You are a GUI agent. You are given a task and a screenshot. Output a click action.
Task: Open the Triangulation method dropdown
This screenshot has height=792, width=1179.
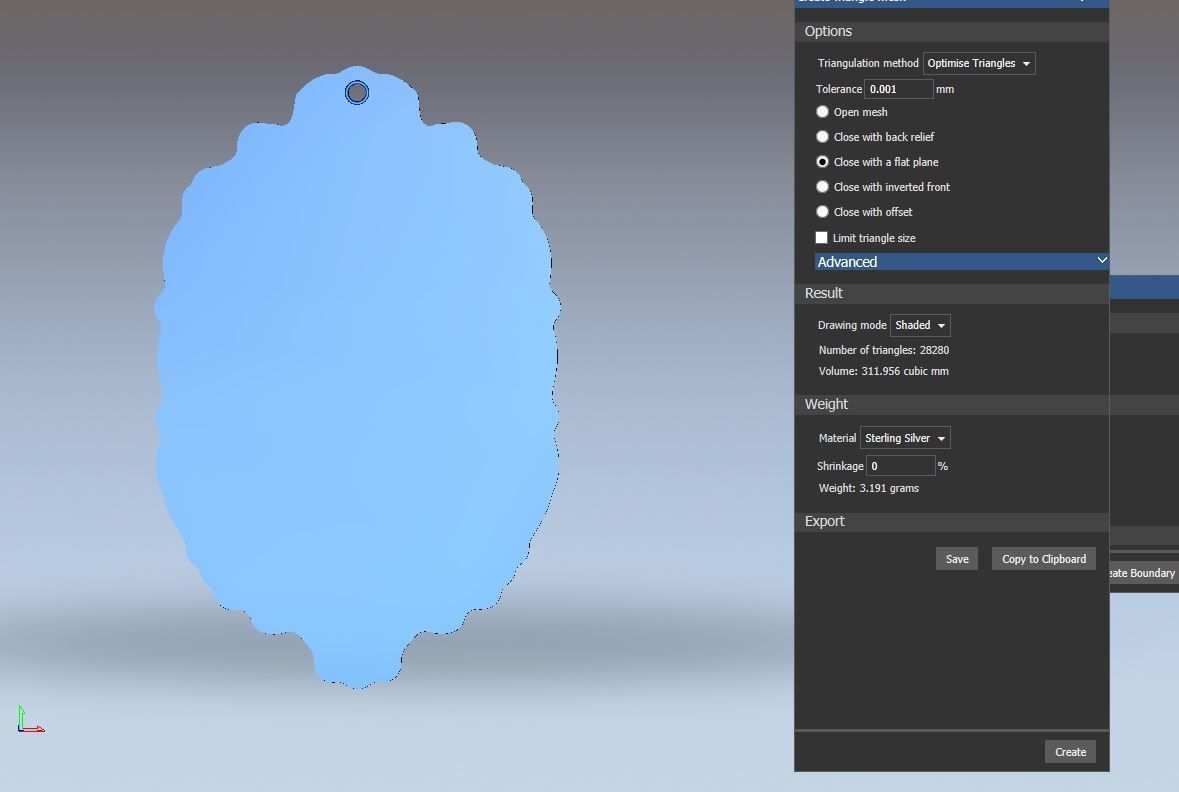(x=979, y=63)
